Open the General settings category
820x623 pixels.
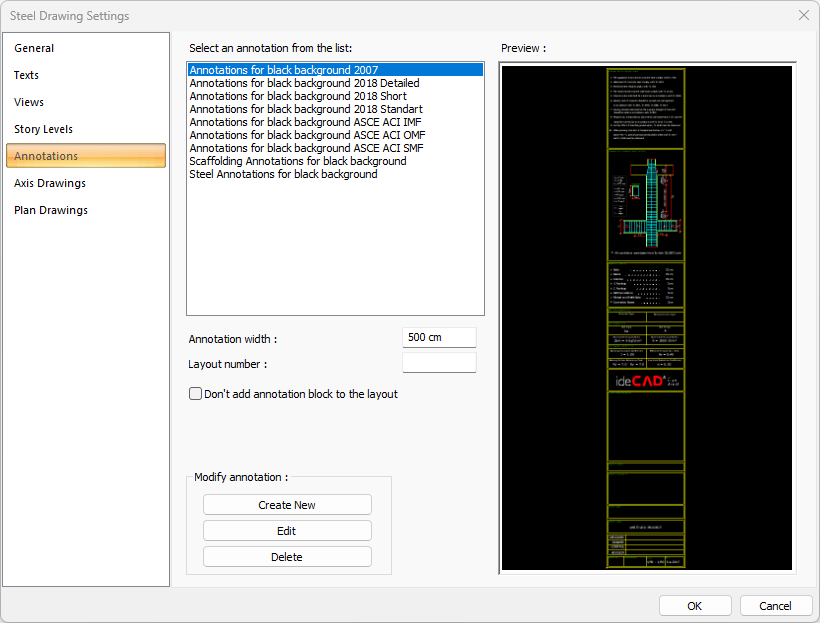[35, 48]
